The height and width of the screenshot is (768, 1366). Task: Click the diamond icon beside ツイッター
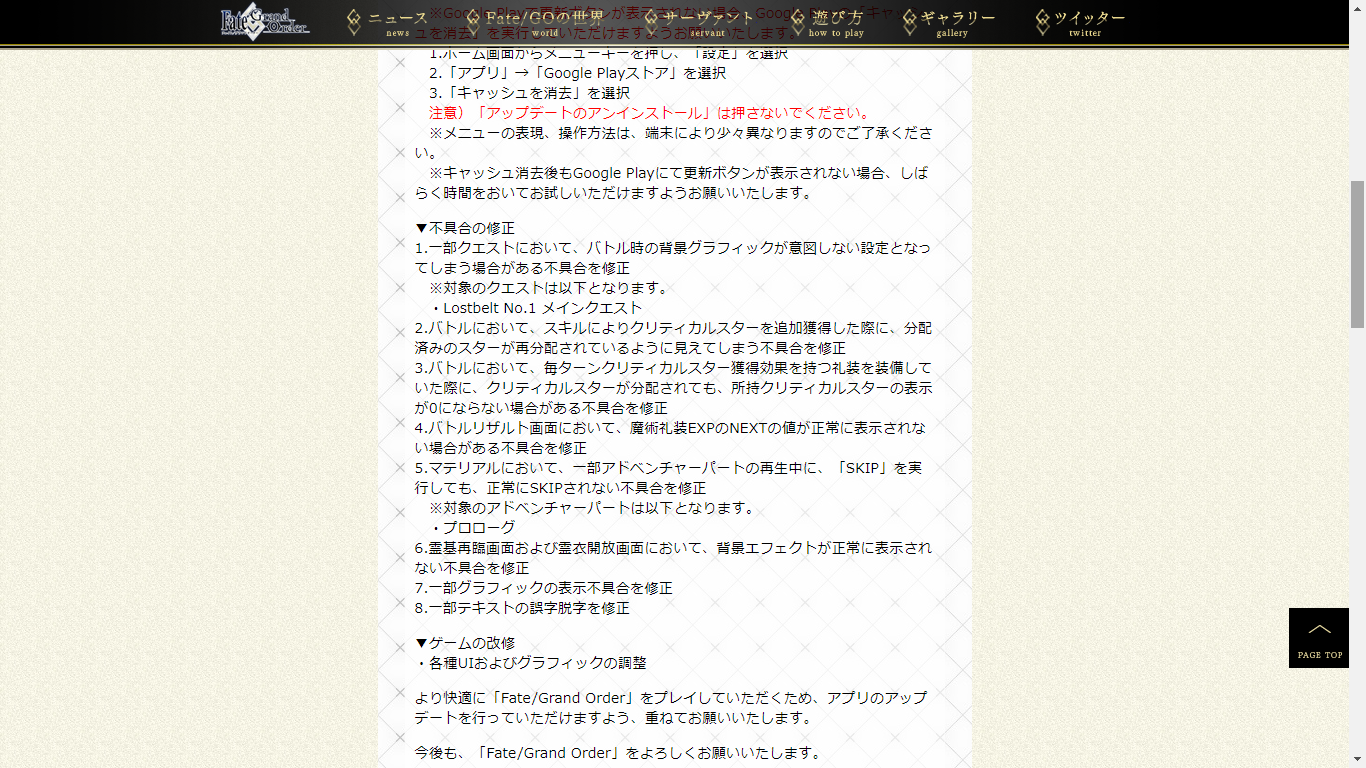[x=1043, y=22]
